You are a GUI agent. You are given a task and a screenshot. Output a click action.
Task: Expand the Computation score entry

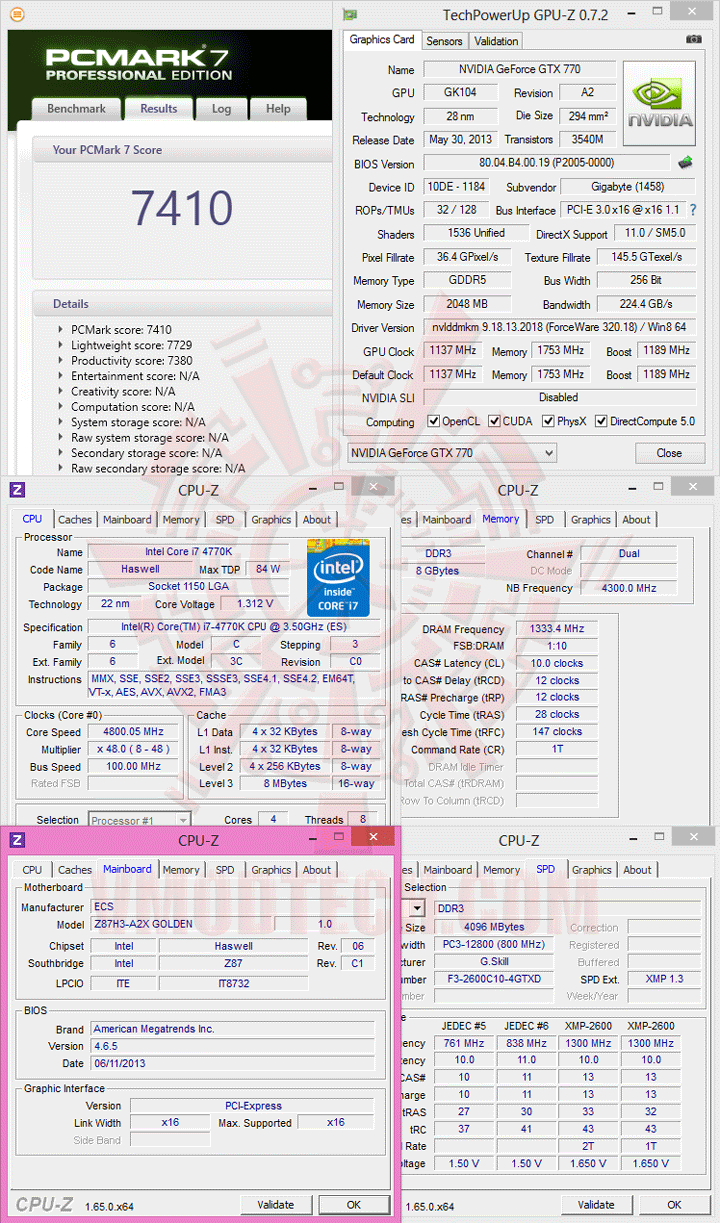tap(62, 407)
